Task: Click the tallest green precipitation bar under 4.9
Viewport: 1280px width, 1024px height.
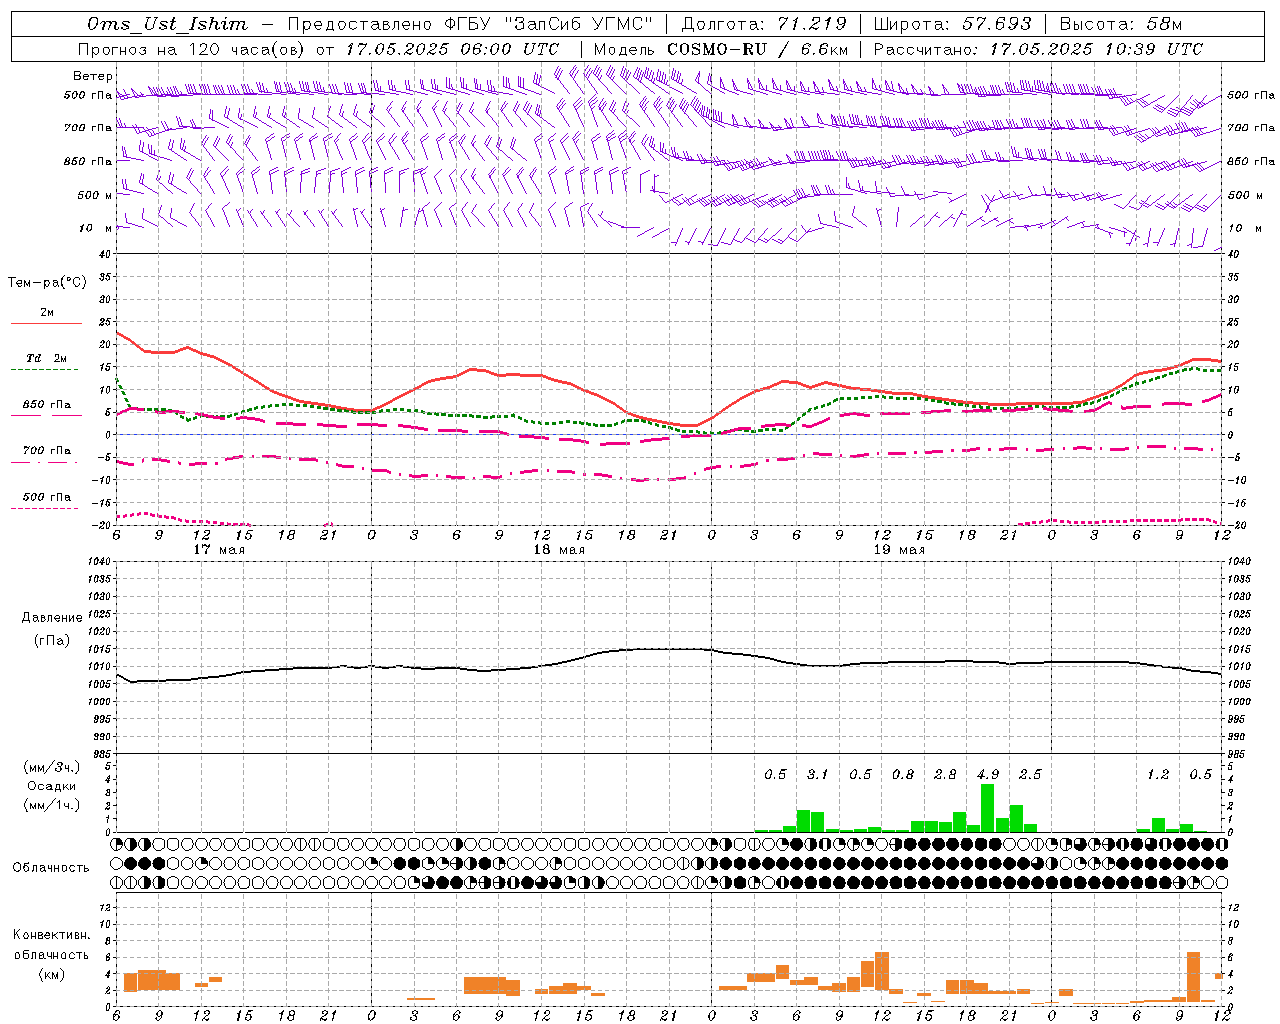Action: (987, 808)
